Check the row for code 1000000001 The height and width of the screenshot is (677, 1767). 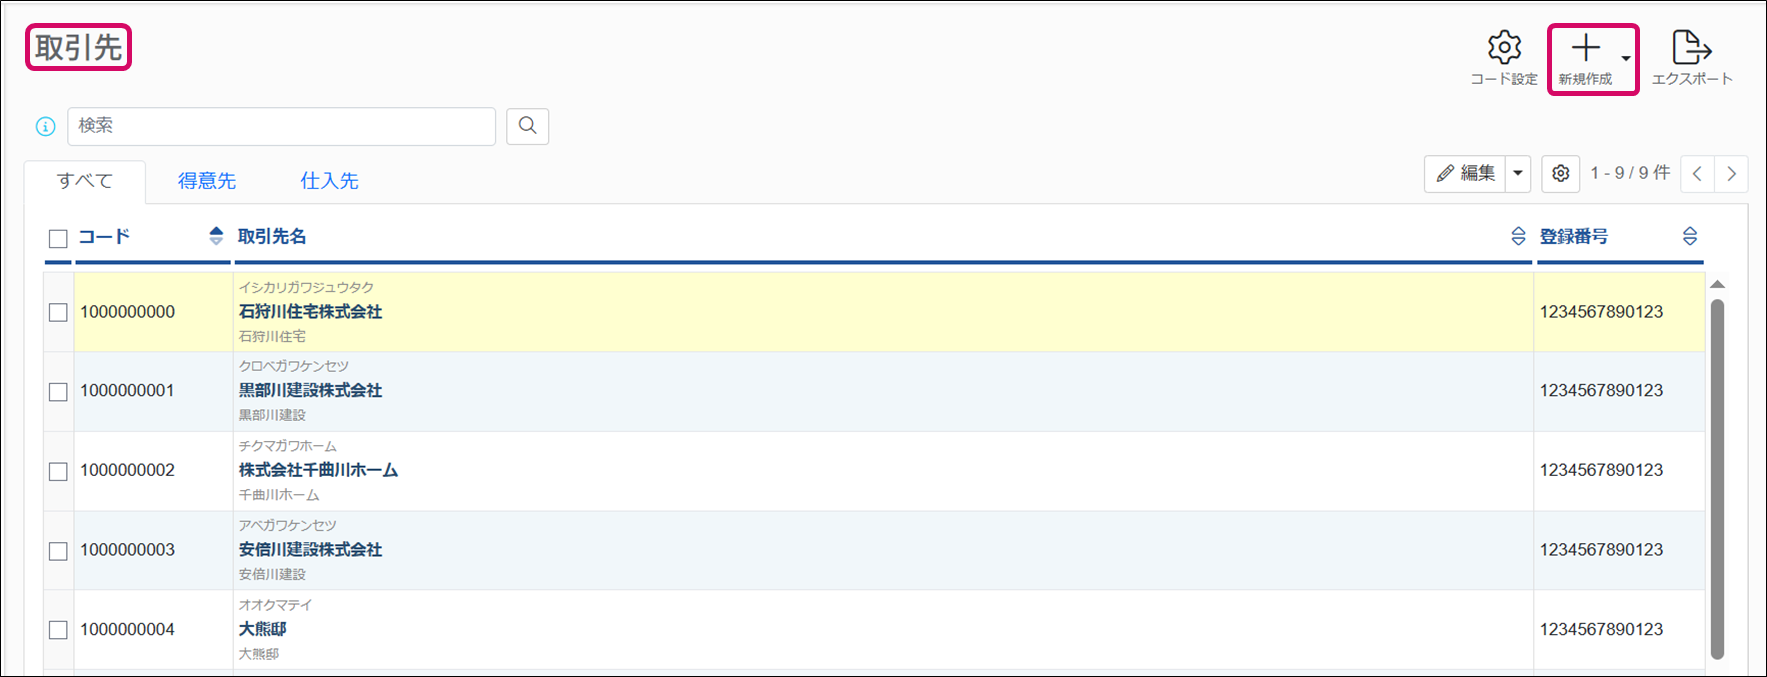(58, 392)
